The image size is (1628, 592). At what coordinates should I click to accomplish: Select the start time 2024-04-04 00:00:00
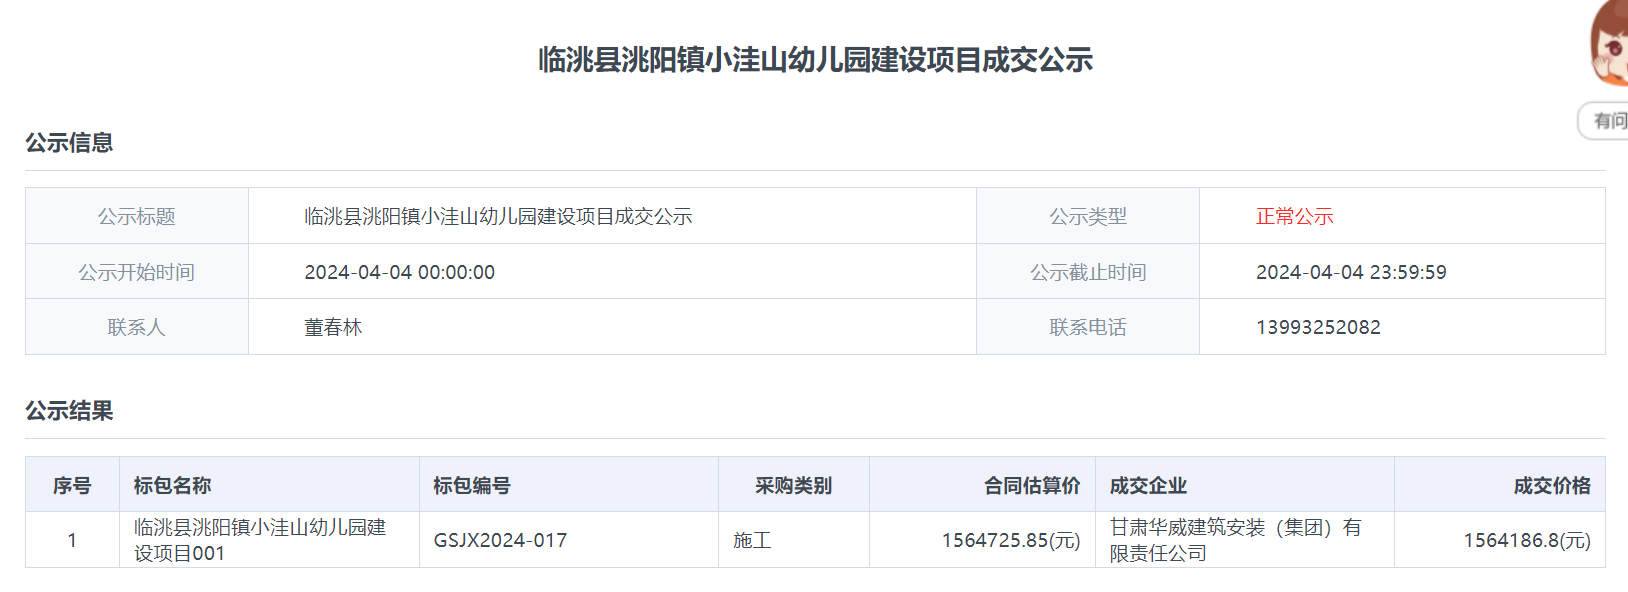(x=399, y=272)
